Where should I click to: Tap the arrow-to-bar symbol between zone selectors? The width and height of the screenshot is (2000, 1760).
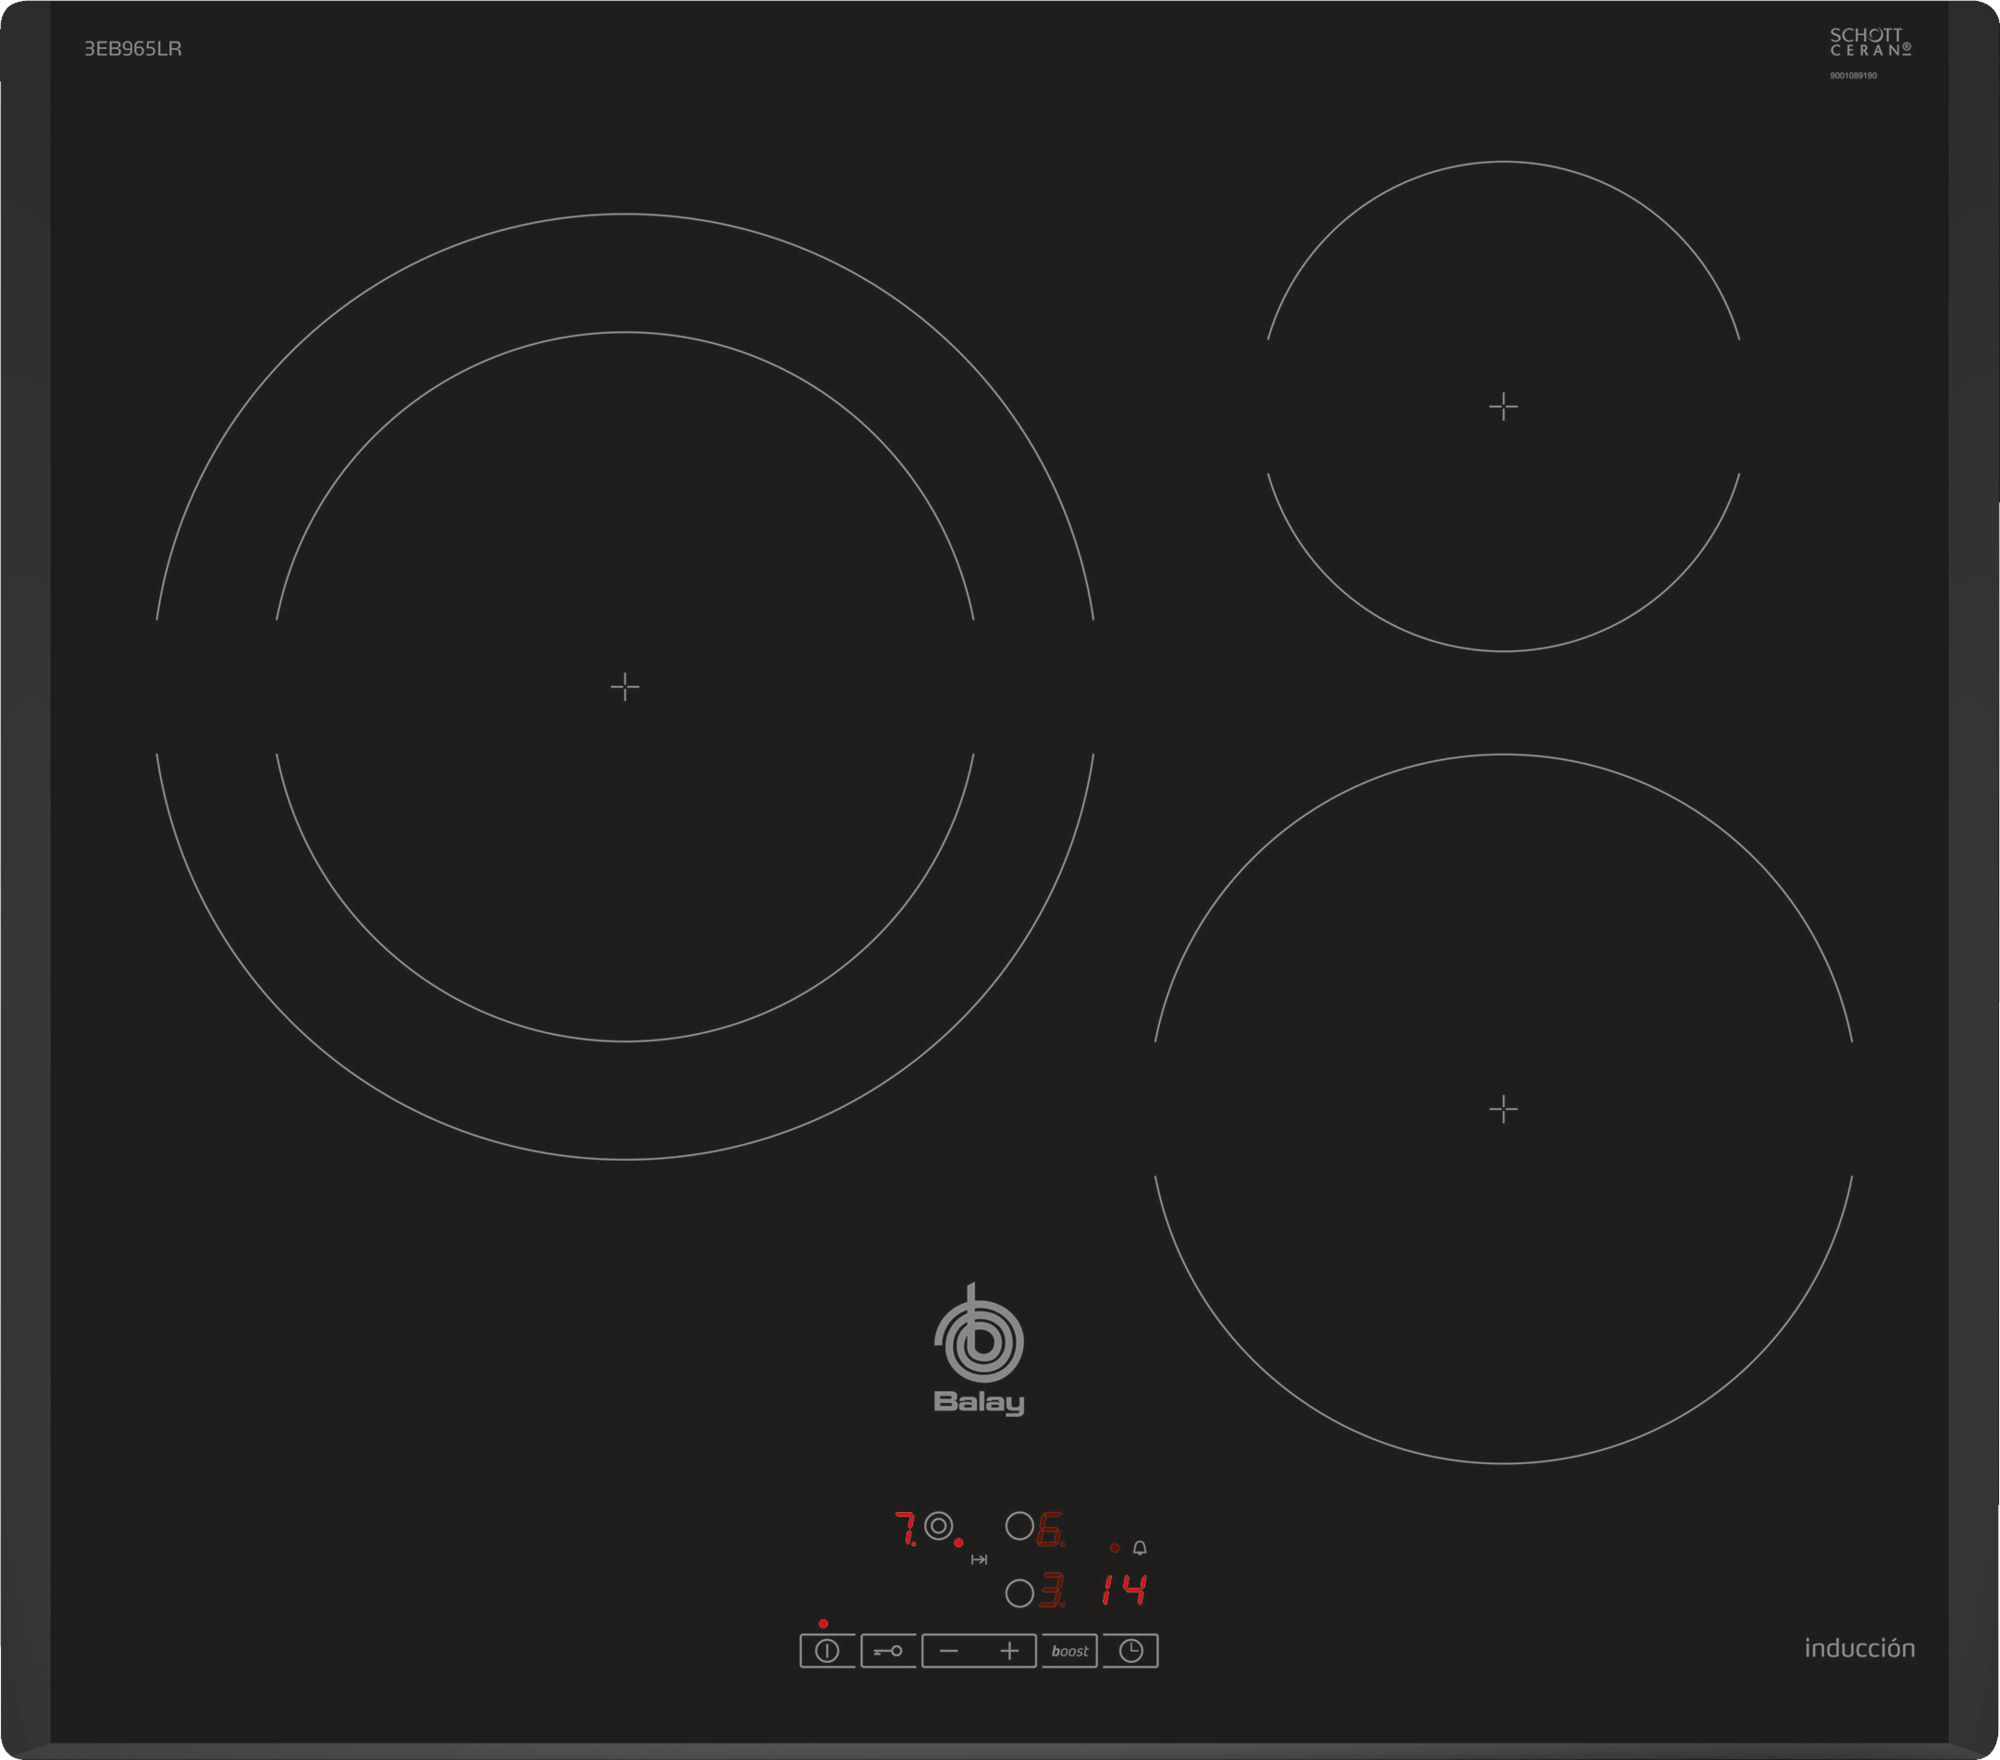(979, 1560)
